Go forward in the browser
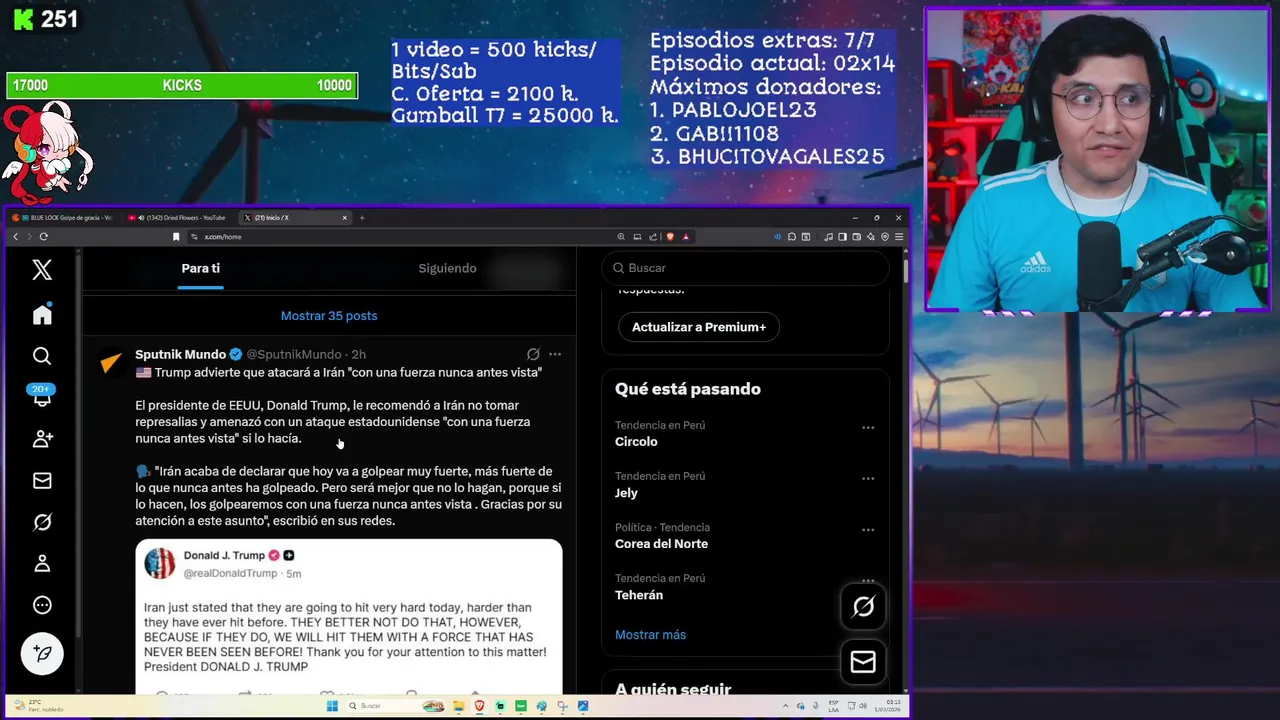 click(29, 237)
